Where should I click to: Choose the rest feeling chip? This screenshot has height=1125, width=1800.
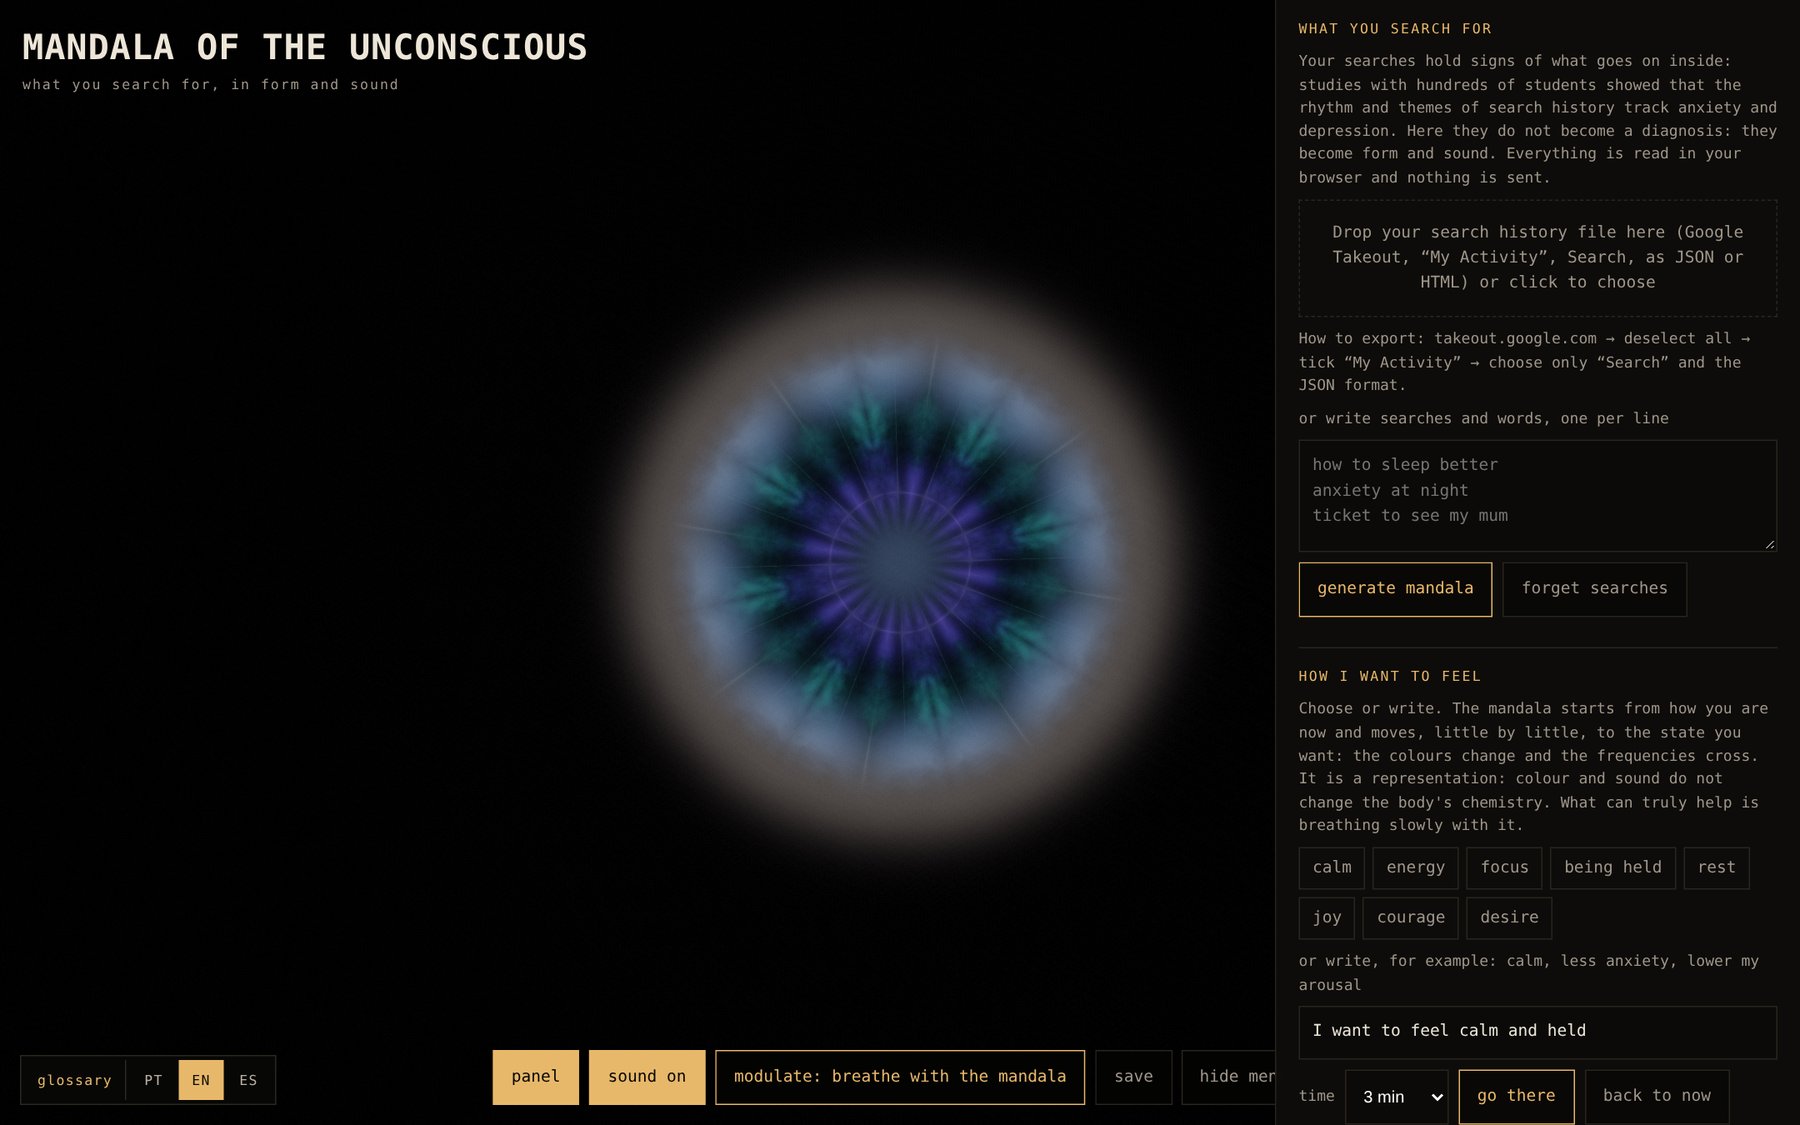coord(1716,868)
